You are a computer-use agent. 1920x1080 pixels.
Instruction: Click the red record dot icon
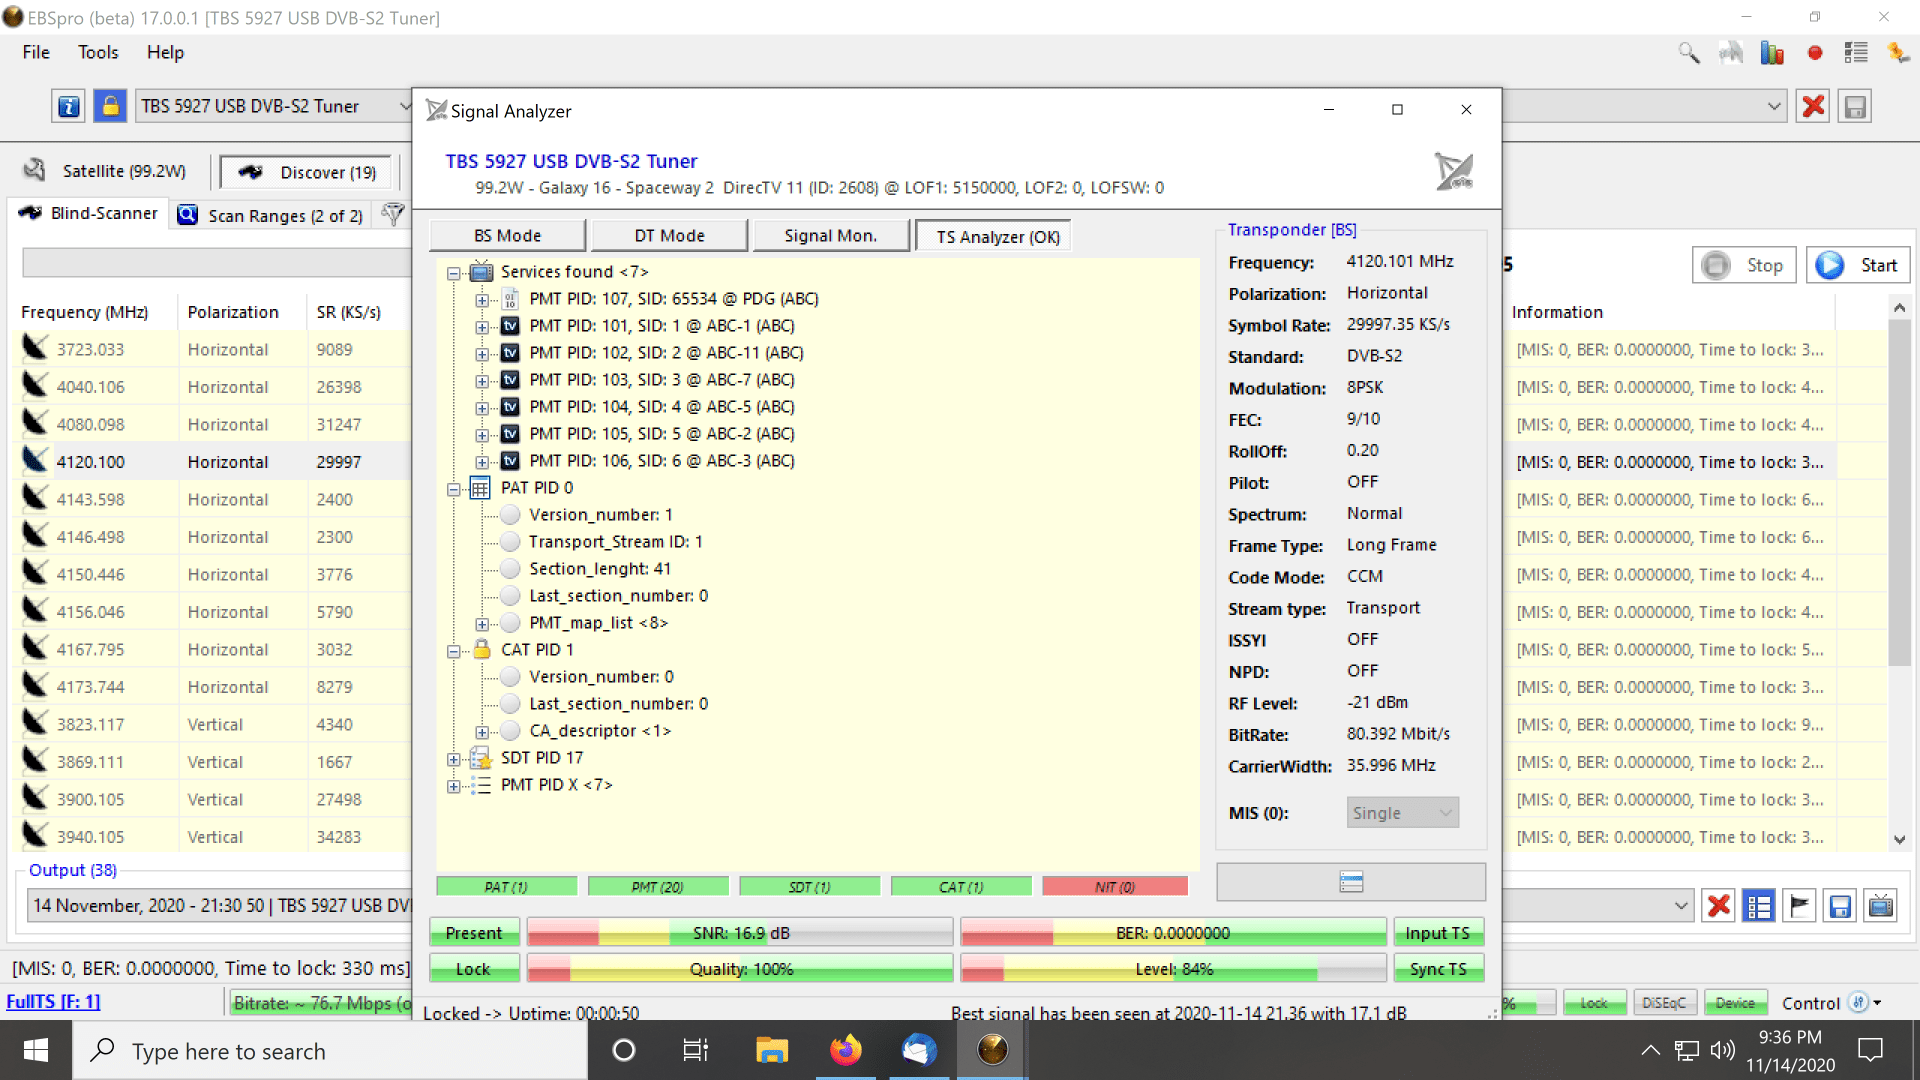(1815, 53)
